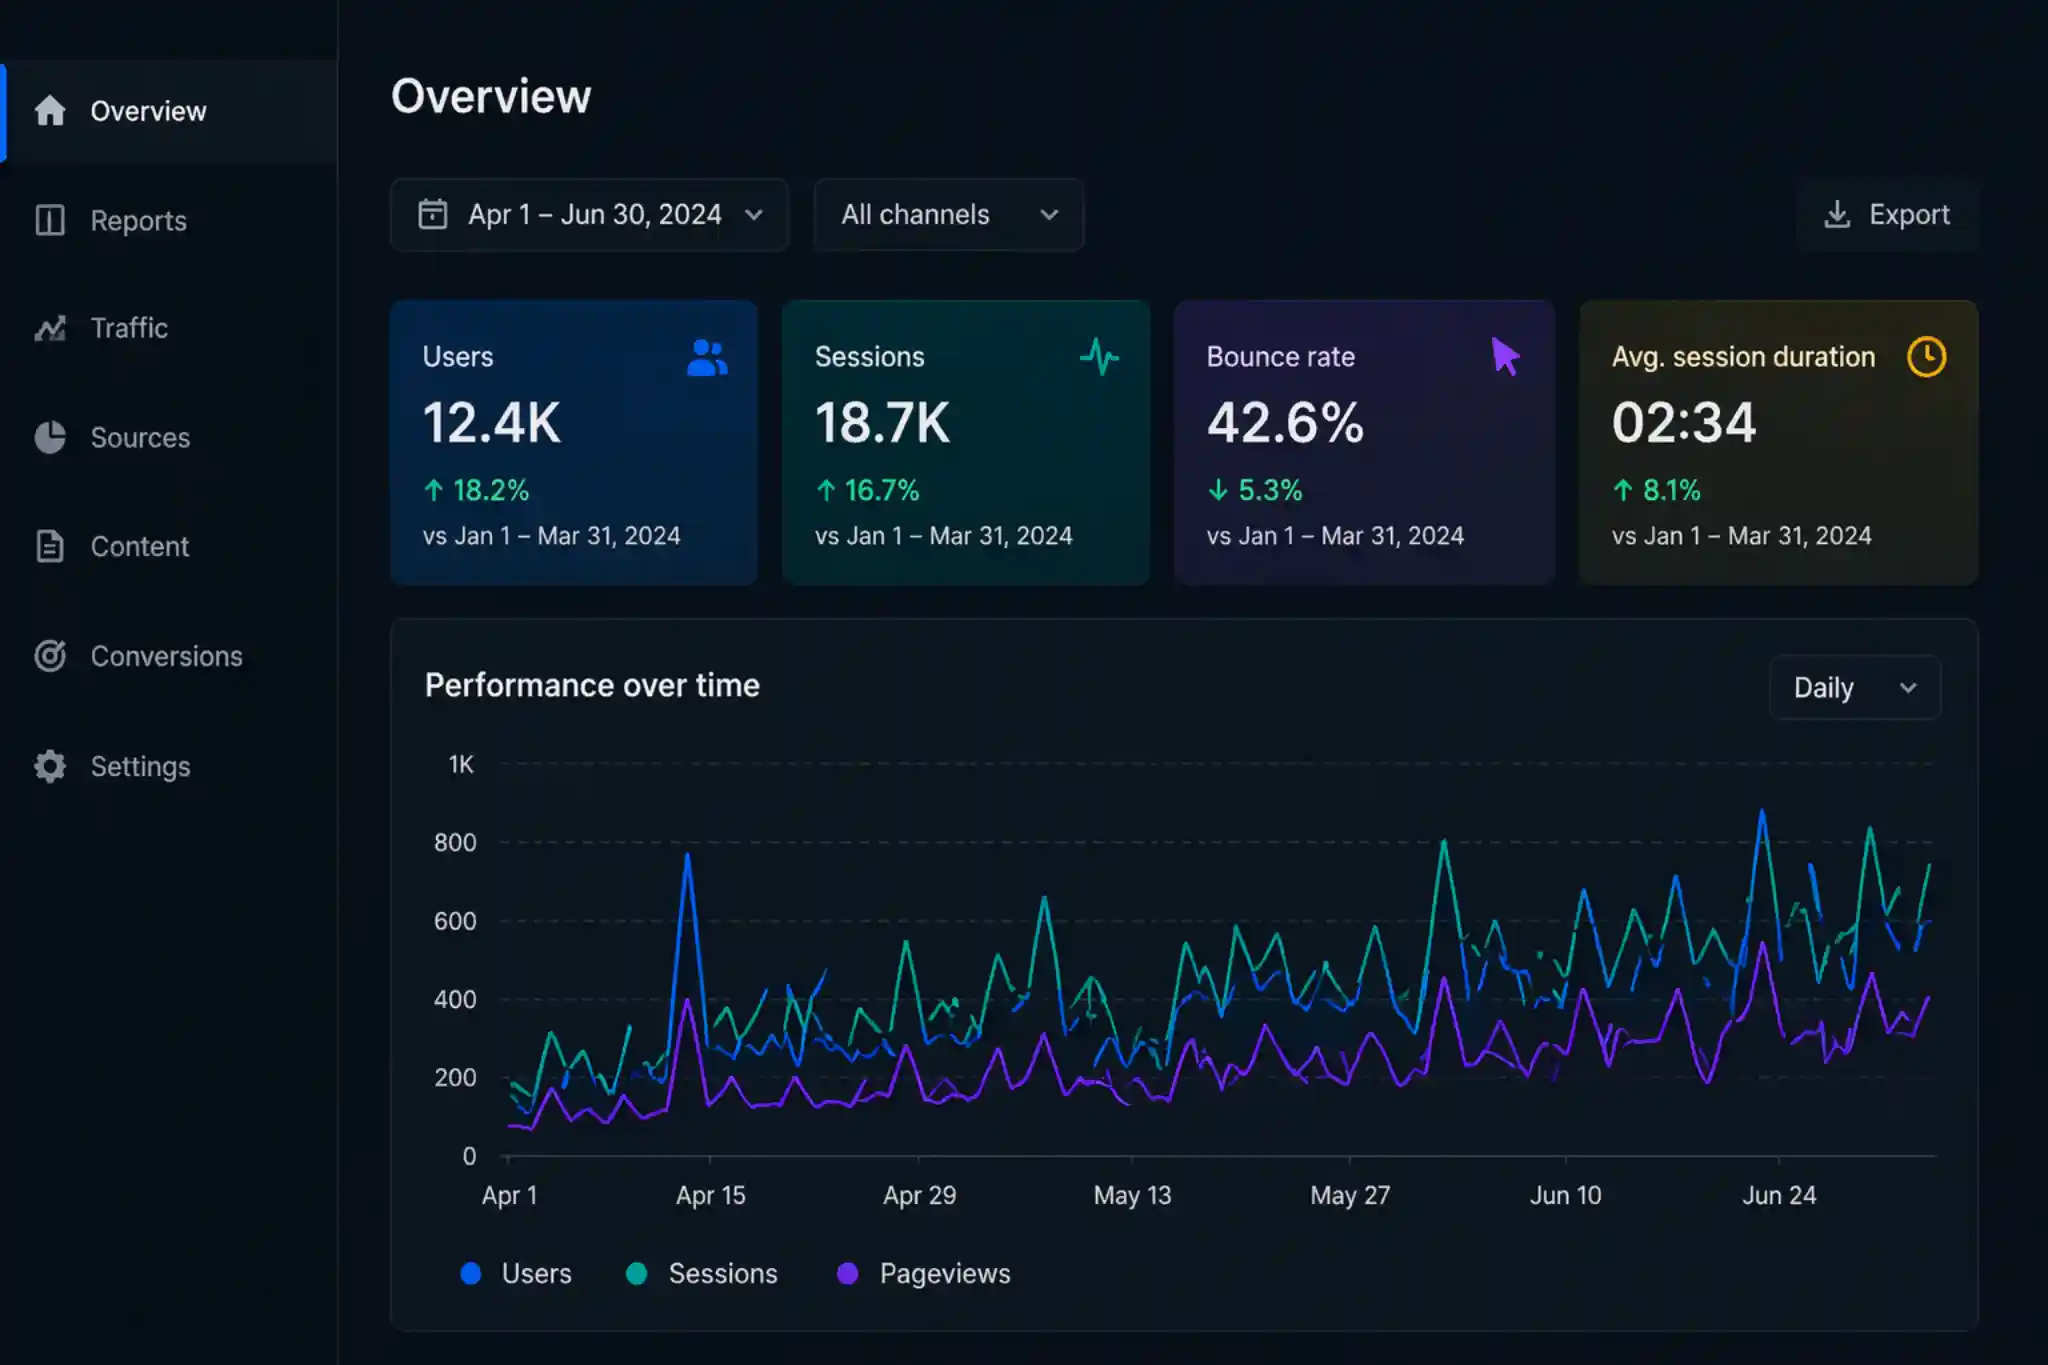Open the Content document icon
The image size is (2048, 1365).
(x=50, y=546)
